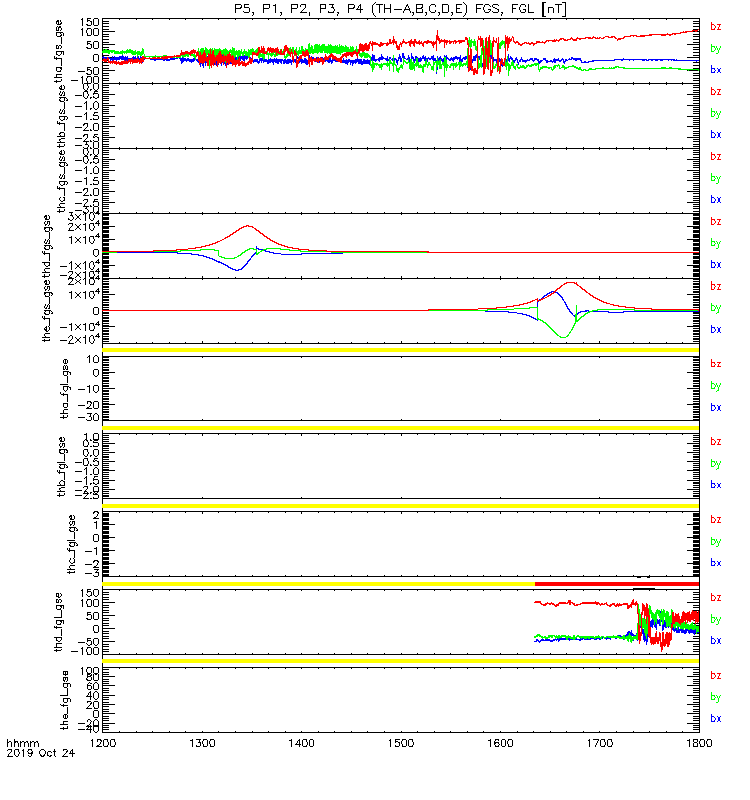Image resolution: width=750 pixels, height=800 pixels.
Task: Click the "thc_fgs_gse" y-axis label
Action: pos(61,181)
